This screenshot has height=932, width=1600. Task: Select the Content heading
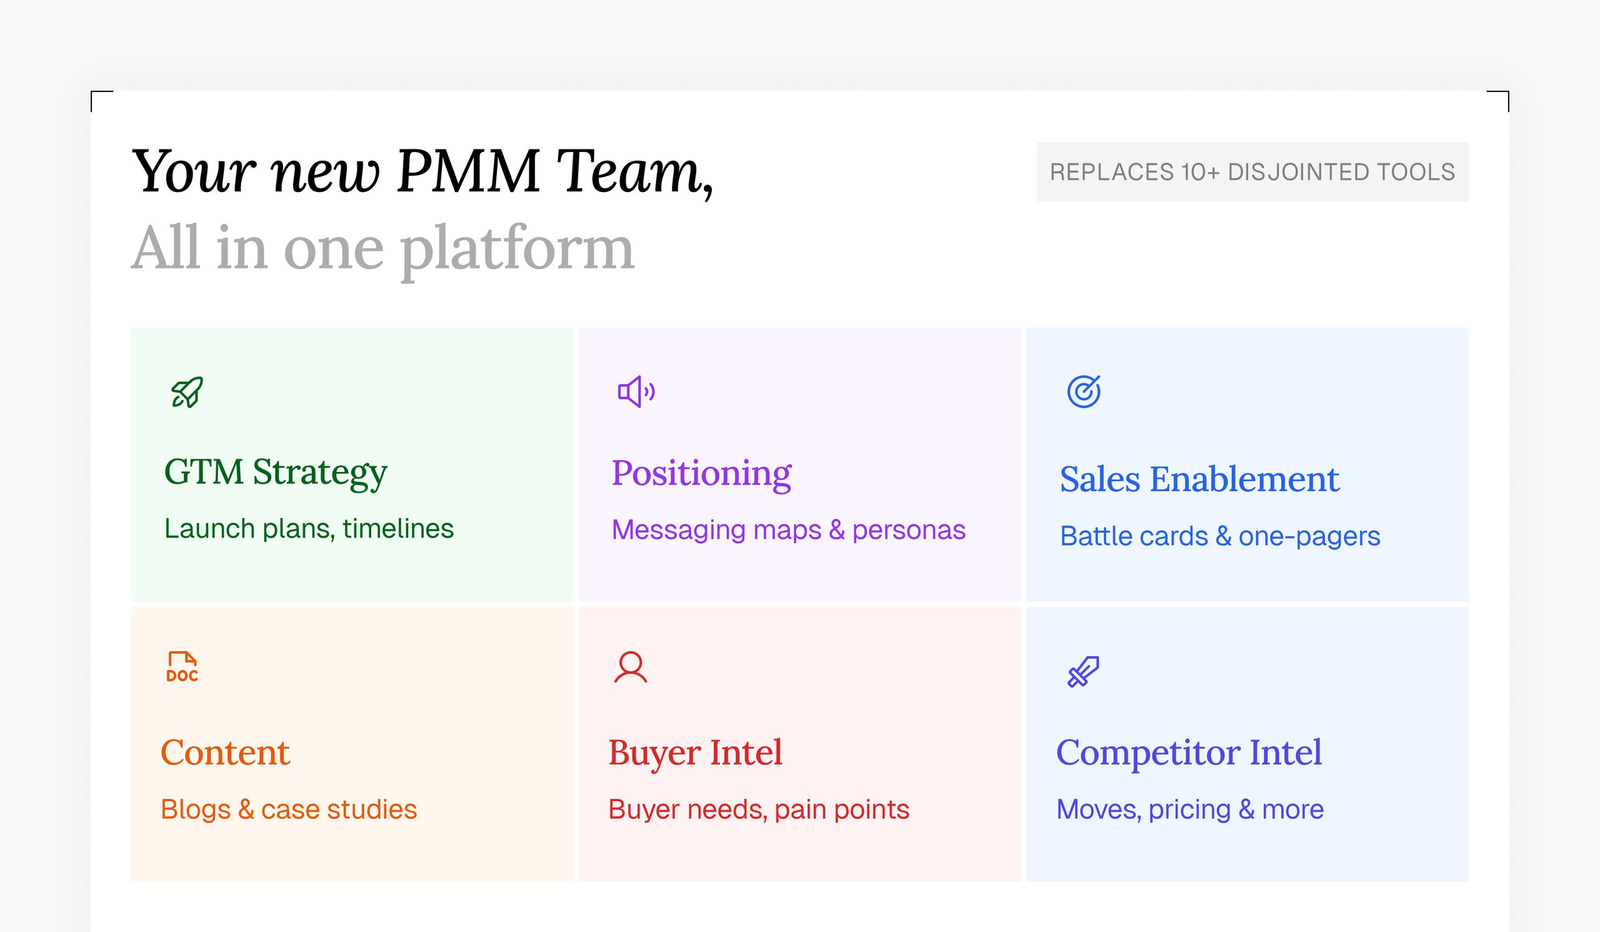point(225,753)
